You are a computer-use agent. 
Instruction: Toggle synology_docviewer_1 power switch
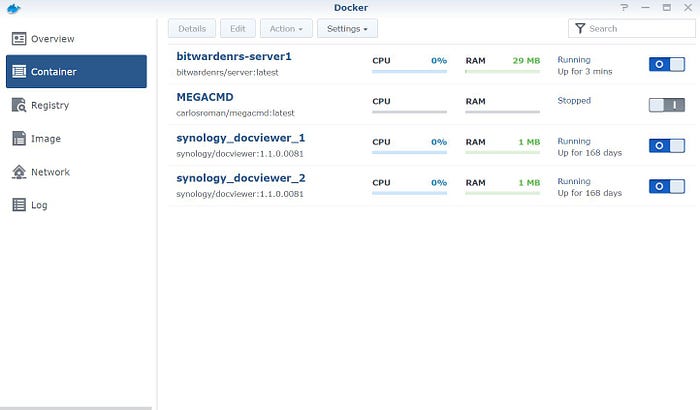pyautogui.click(x=667, y=146)
